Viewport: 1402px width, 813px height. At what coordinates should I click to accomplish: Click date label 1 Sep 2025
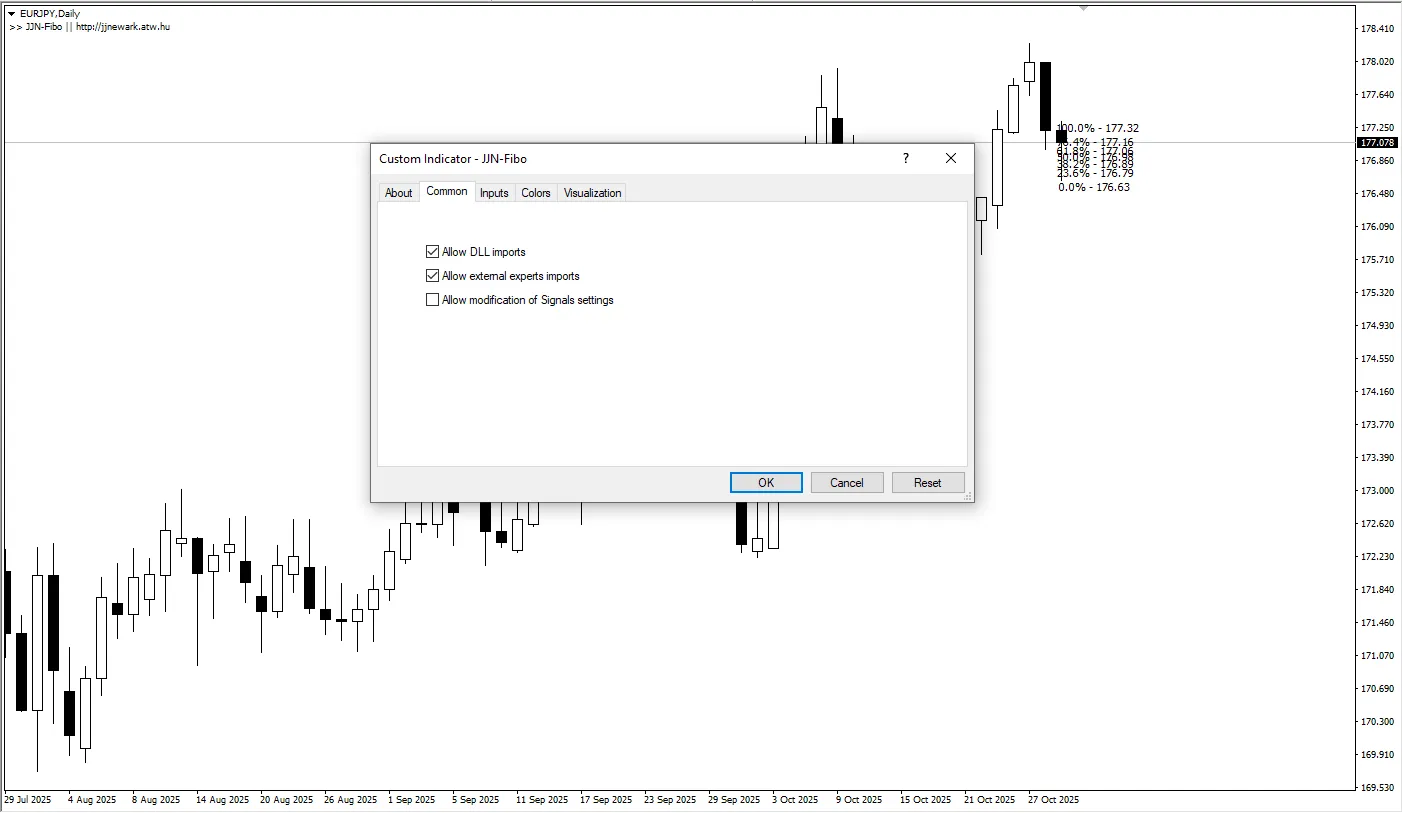(412, 800)
